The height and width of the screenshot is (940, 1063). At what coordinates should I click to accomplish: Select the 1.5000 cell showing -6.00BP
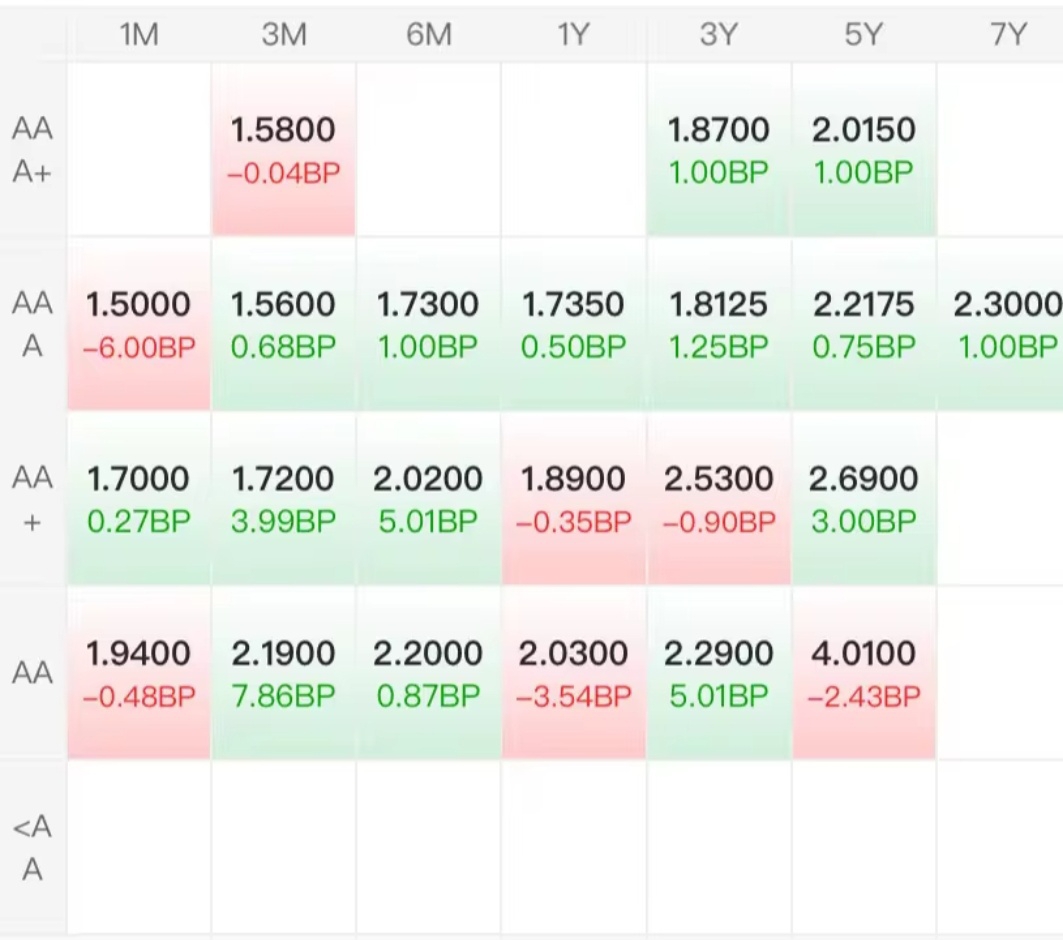139,324
